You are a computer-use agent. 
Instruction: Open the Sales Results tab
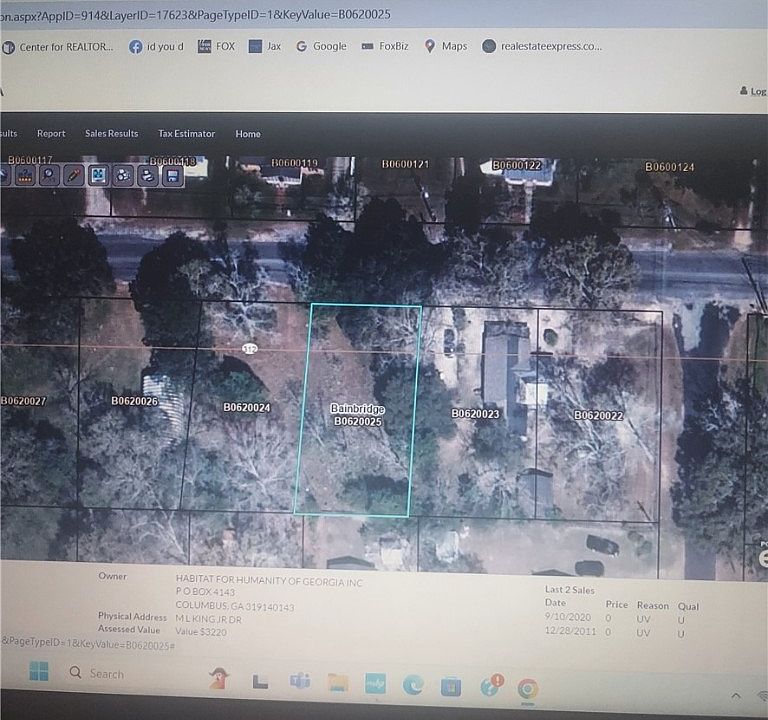111,134
